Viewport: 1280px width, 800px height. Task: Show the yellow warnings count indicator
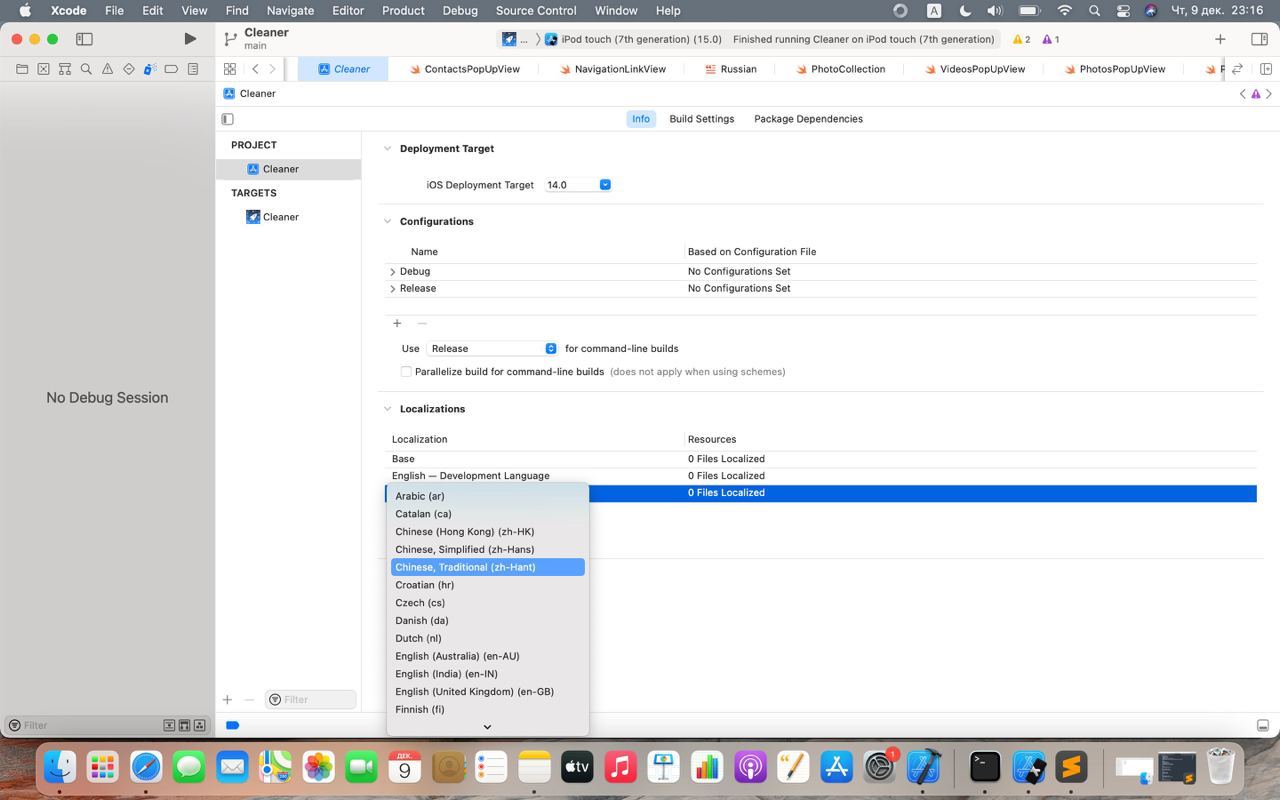pos(1021,39)
